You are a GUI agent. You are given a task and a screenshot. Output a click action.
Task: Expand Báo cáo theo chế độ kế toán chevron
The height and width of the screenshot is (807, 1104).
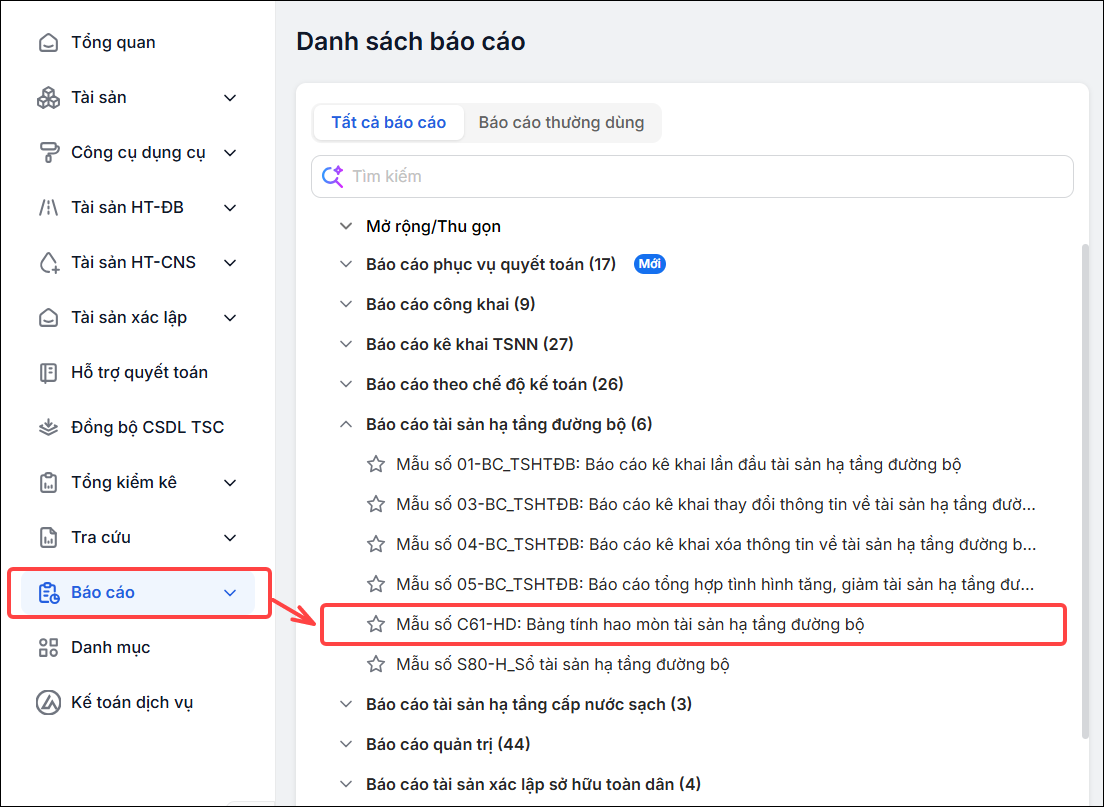[x=346, y=384]
